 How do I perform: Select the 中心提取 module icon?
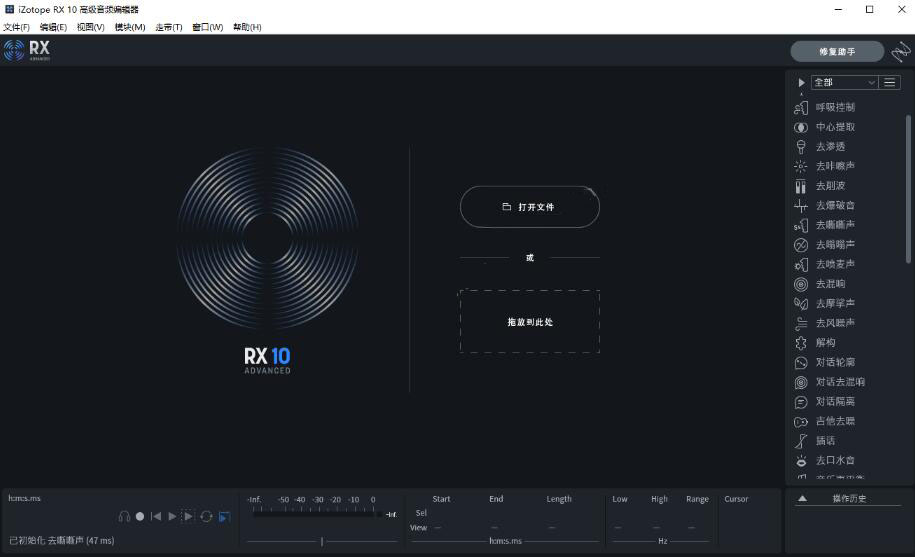pyautogui.click(x=801, y=127)
